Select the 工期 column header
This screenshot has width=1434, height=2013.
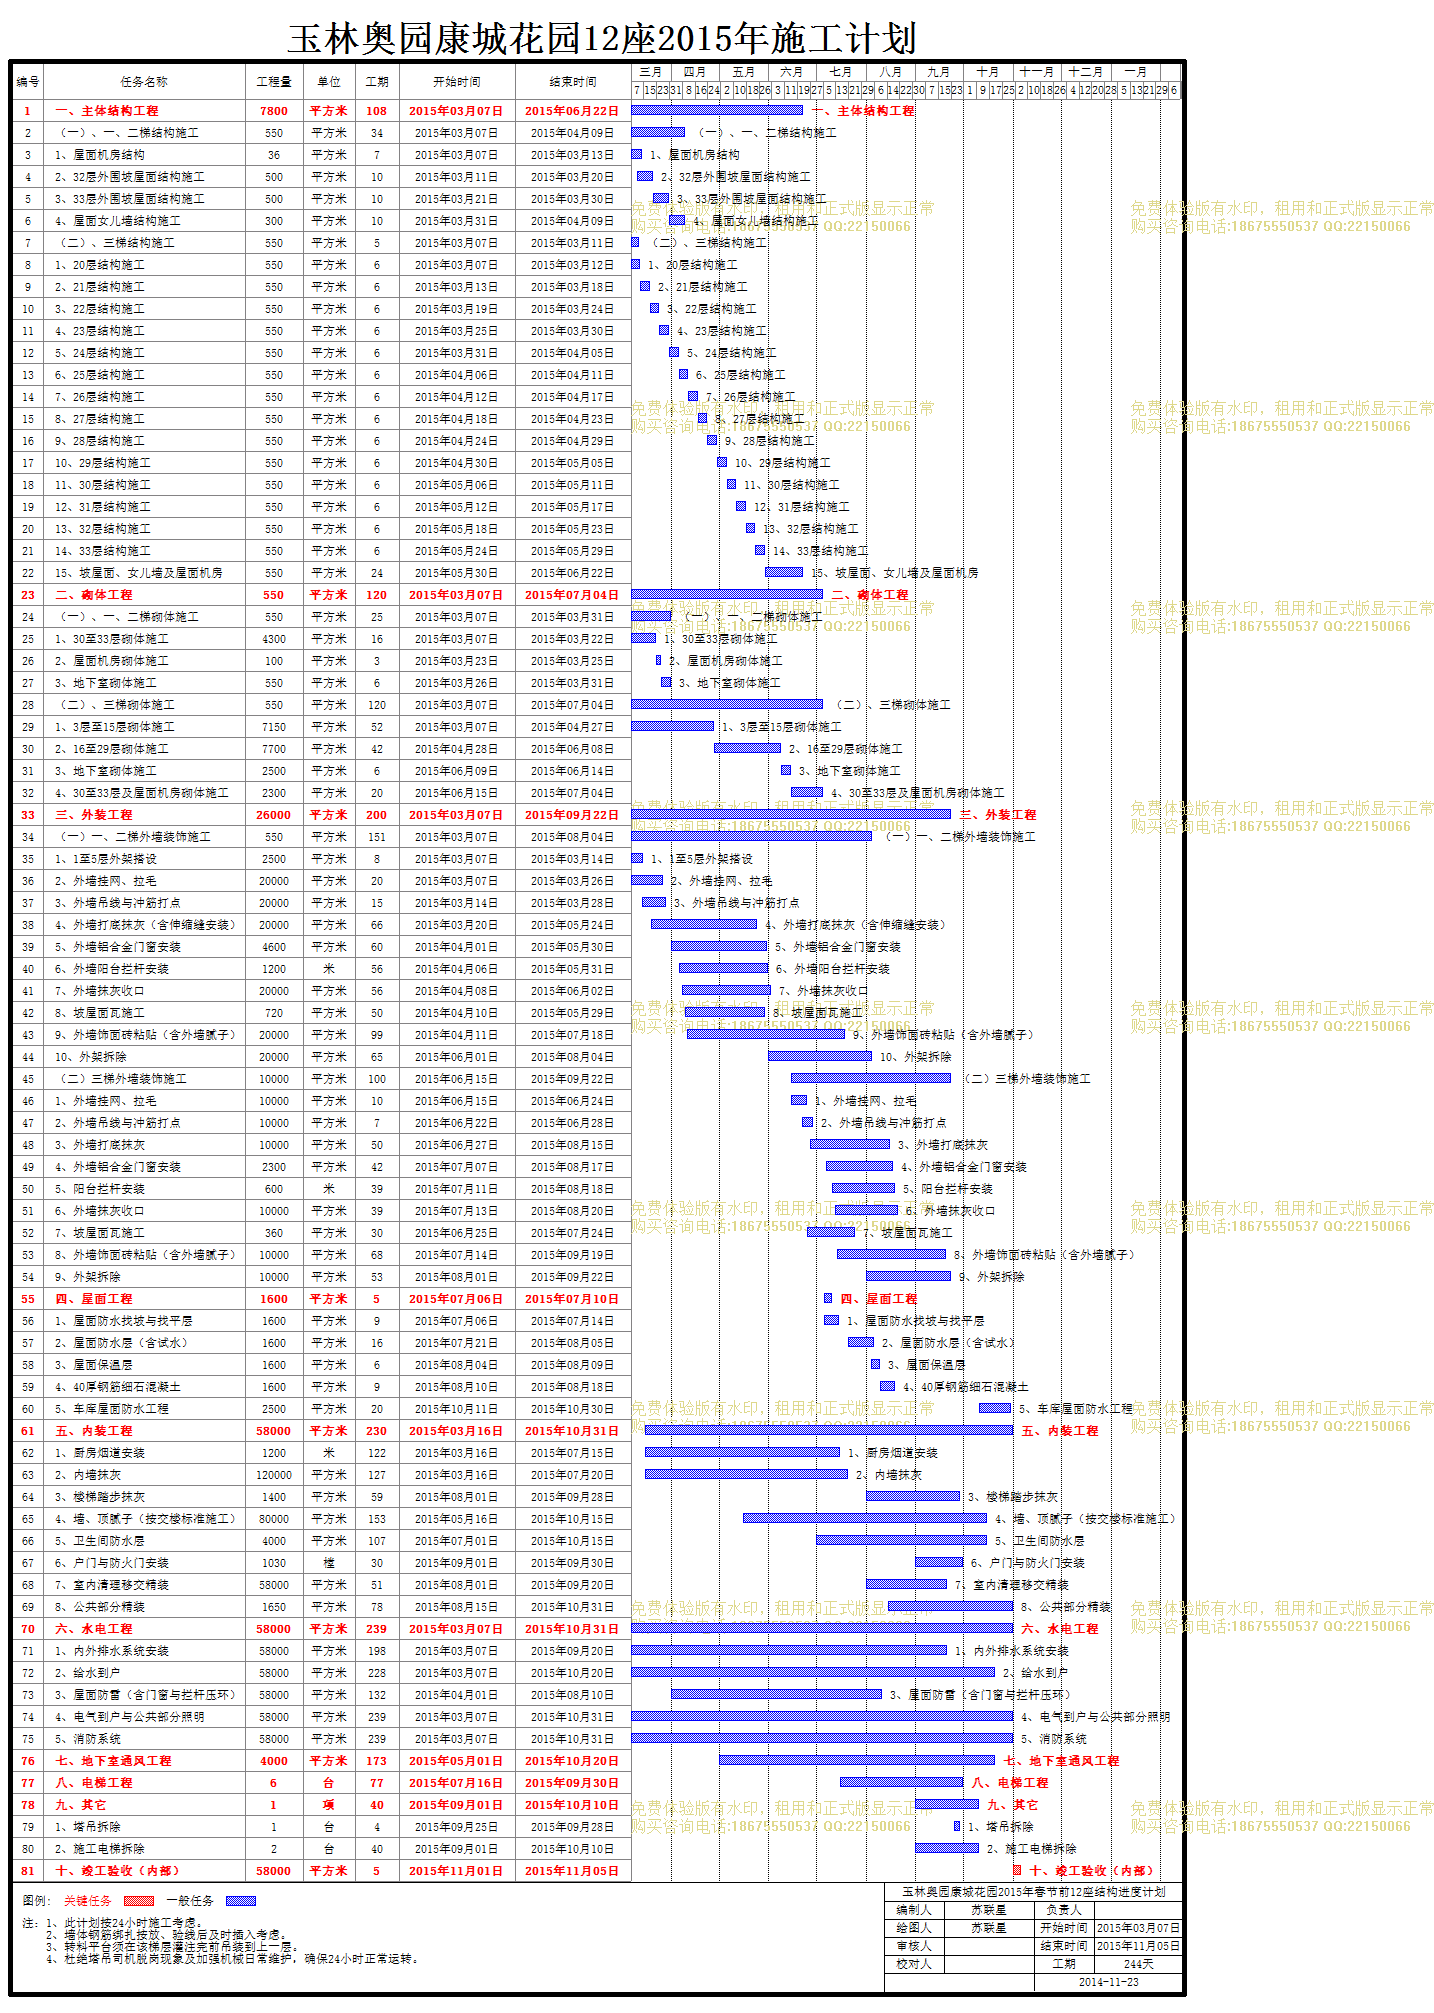377,82
